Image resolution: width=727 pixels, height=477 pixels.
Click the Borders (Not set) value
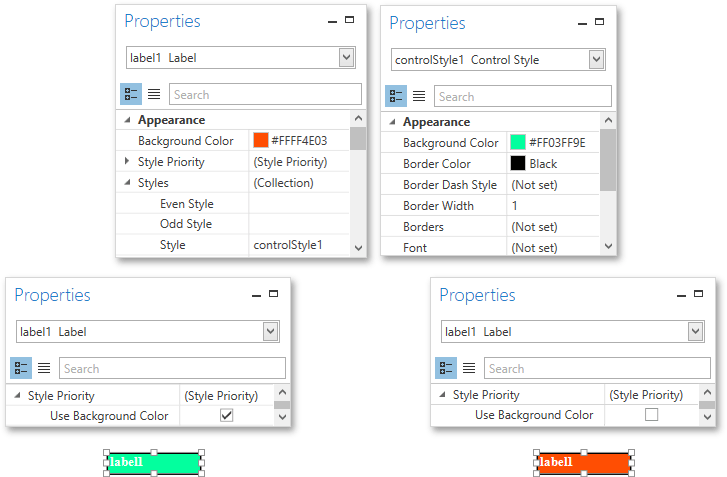[534, 227]
